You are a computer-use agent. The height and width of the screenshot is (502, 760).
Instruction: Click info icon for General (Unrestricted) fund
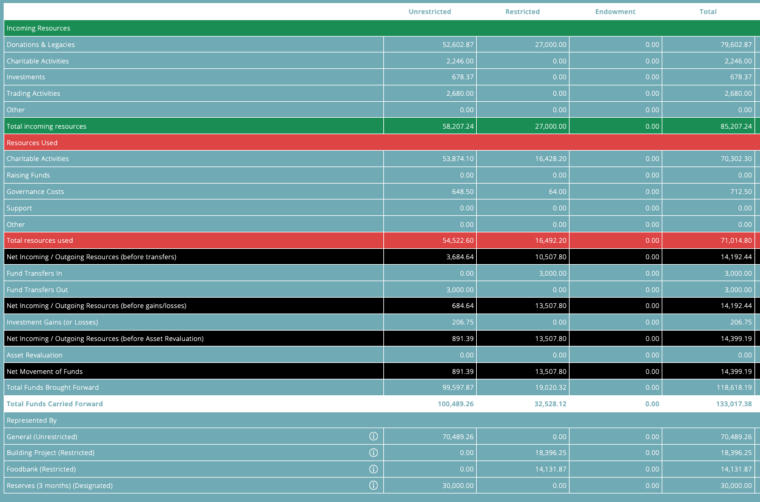[373, 436]
